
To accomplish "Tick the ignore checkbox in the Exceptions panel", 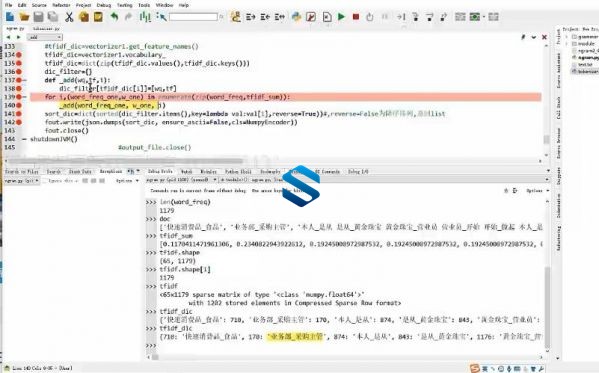I will (x=45, y=181).
